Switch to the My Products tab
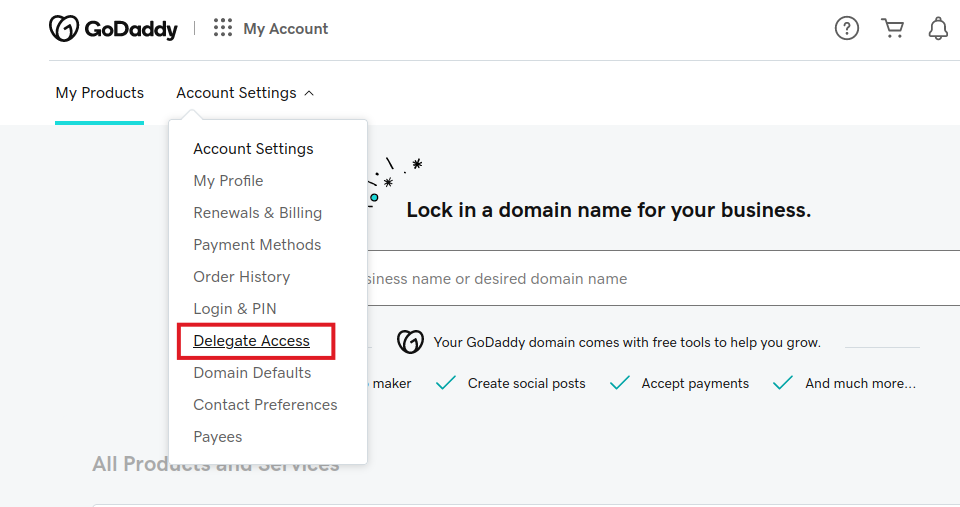Image resolution: width=960 pixels, height=507 pixels. (100, 93)
